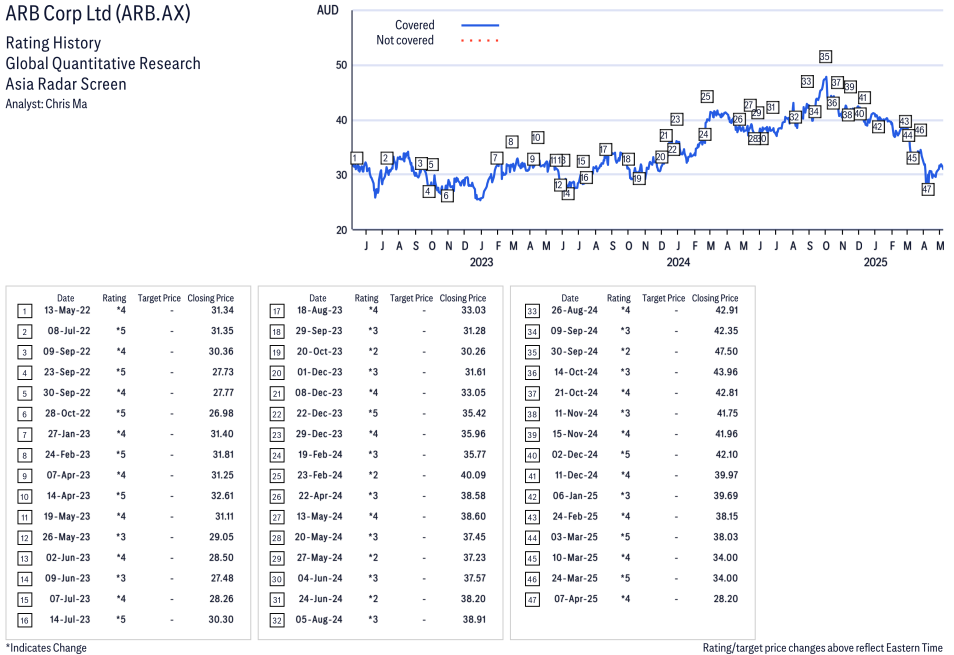954x655 pixels.
Task: Select the closing price 32.61
Action: pos(222,496)
